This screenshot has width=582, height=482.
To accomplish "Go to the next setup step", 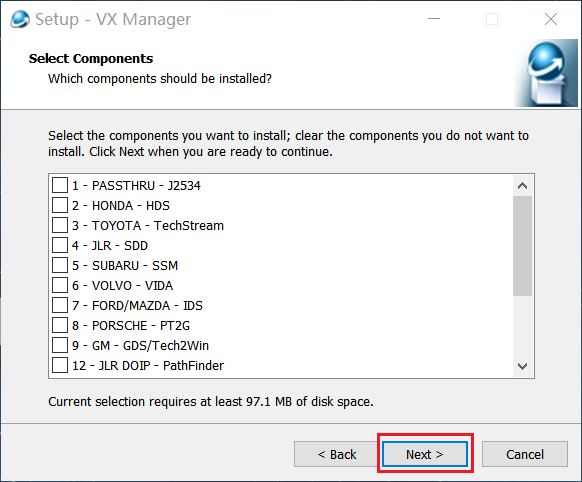I will [x=425, y=454].
